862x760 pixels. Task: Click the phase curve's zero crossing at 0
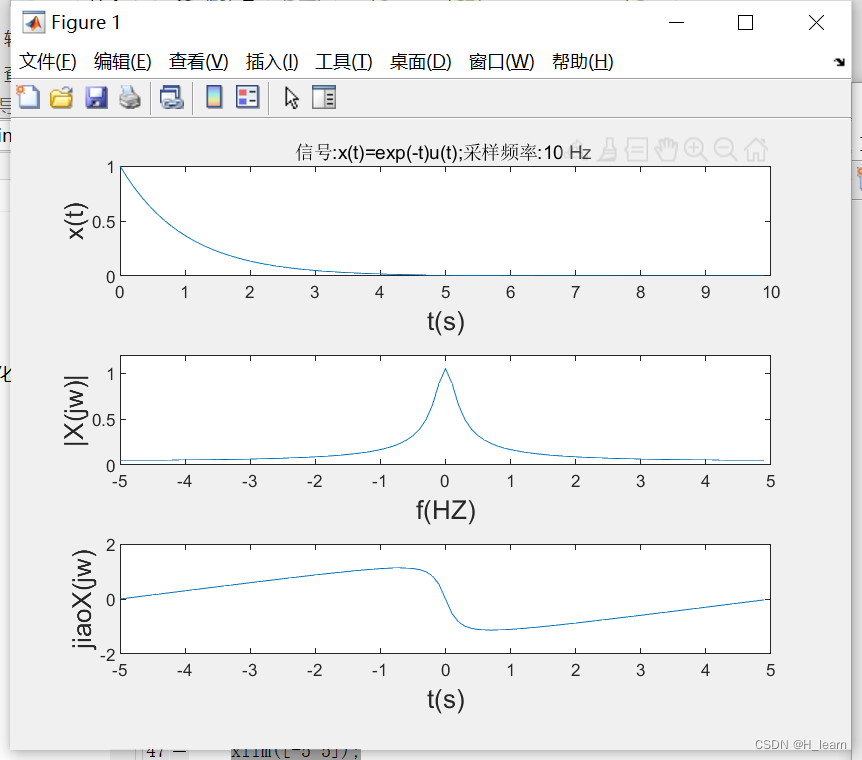445,599
